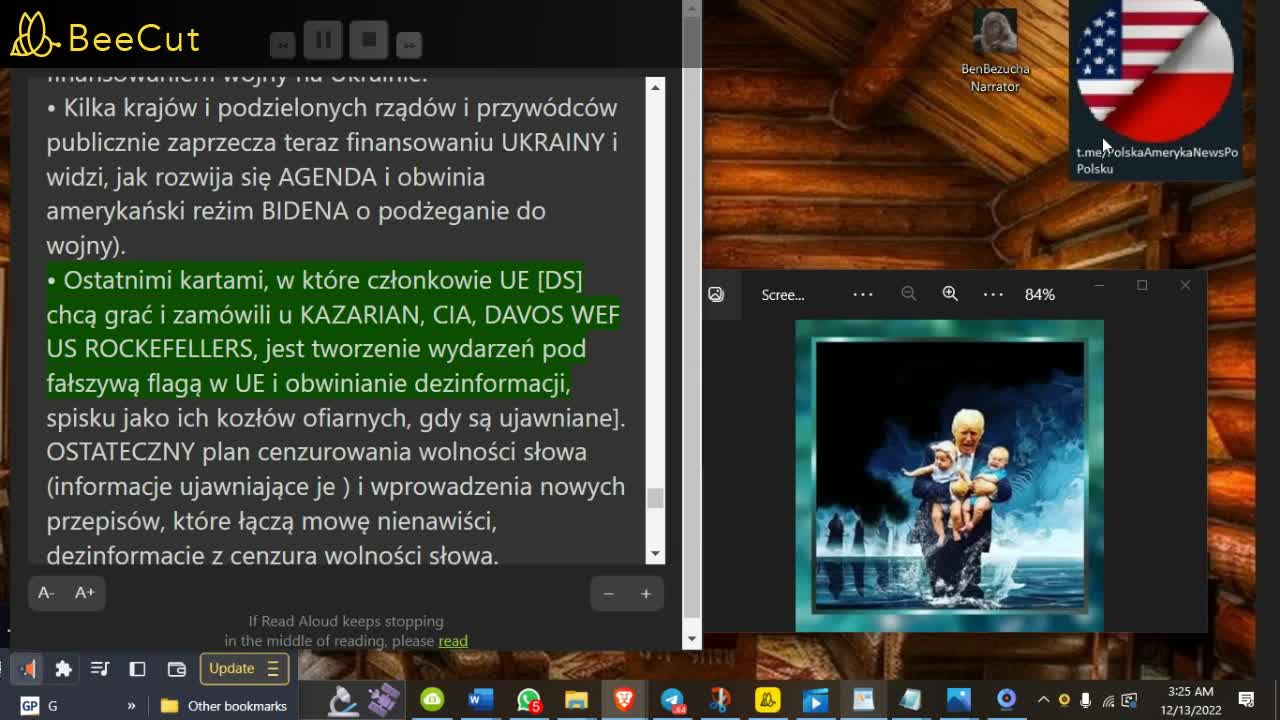
Task: Open the browser hamburger menu
Action: coord(273,669)
